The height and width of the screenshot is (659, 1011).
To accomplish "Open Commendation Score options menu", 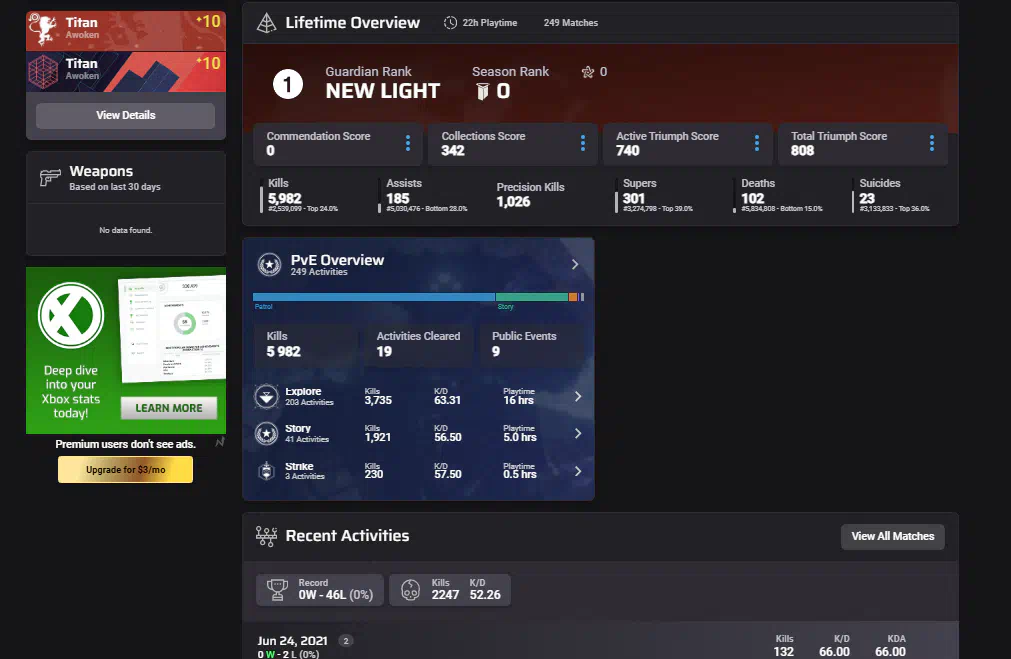I will click(408, 144).
